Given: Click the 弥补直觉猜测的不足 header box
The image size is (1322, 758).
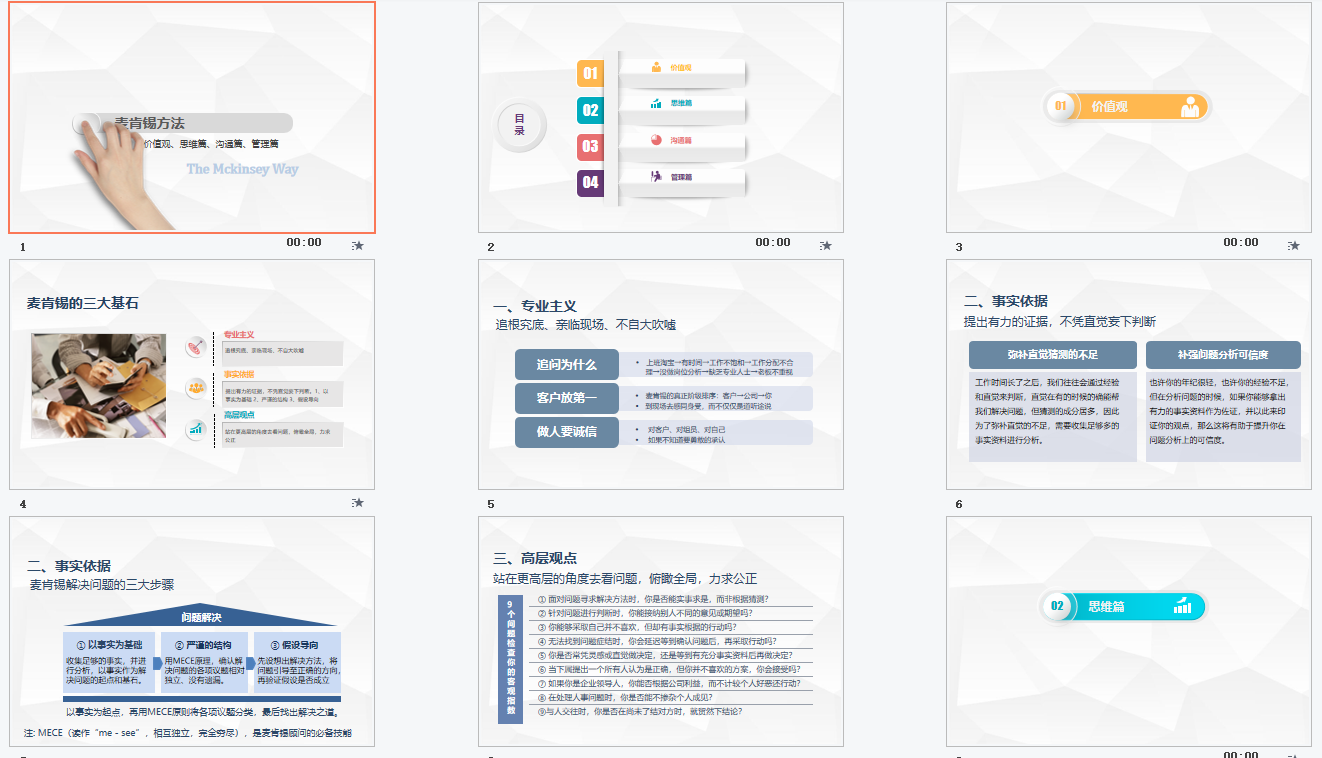Looking at the screenshot, I should (1052, 354).
